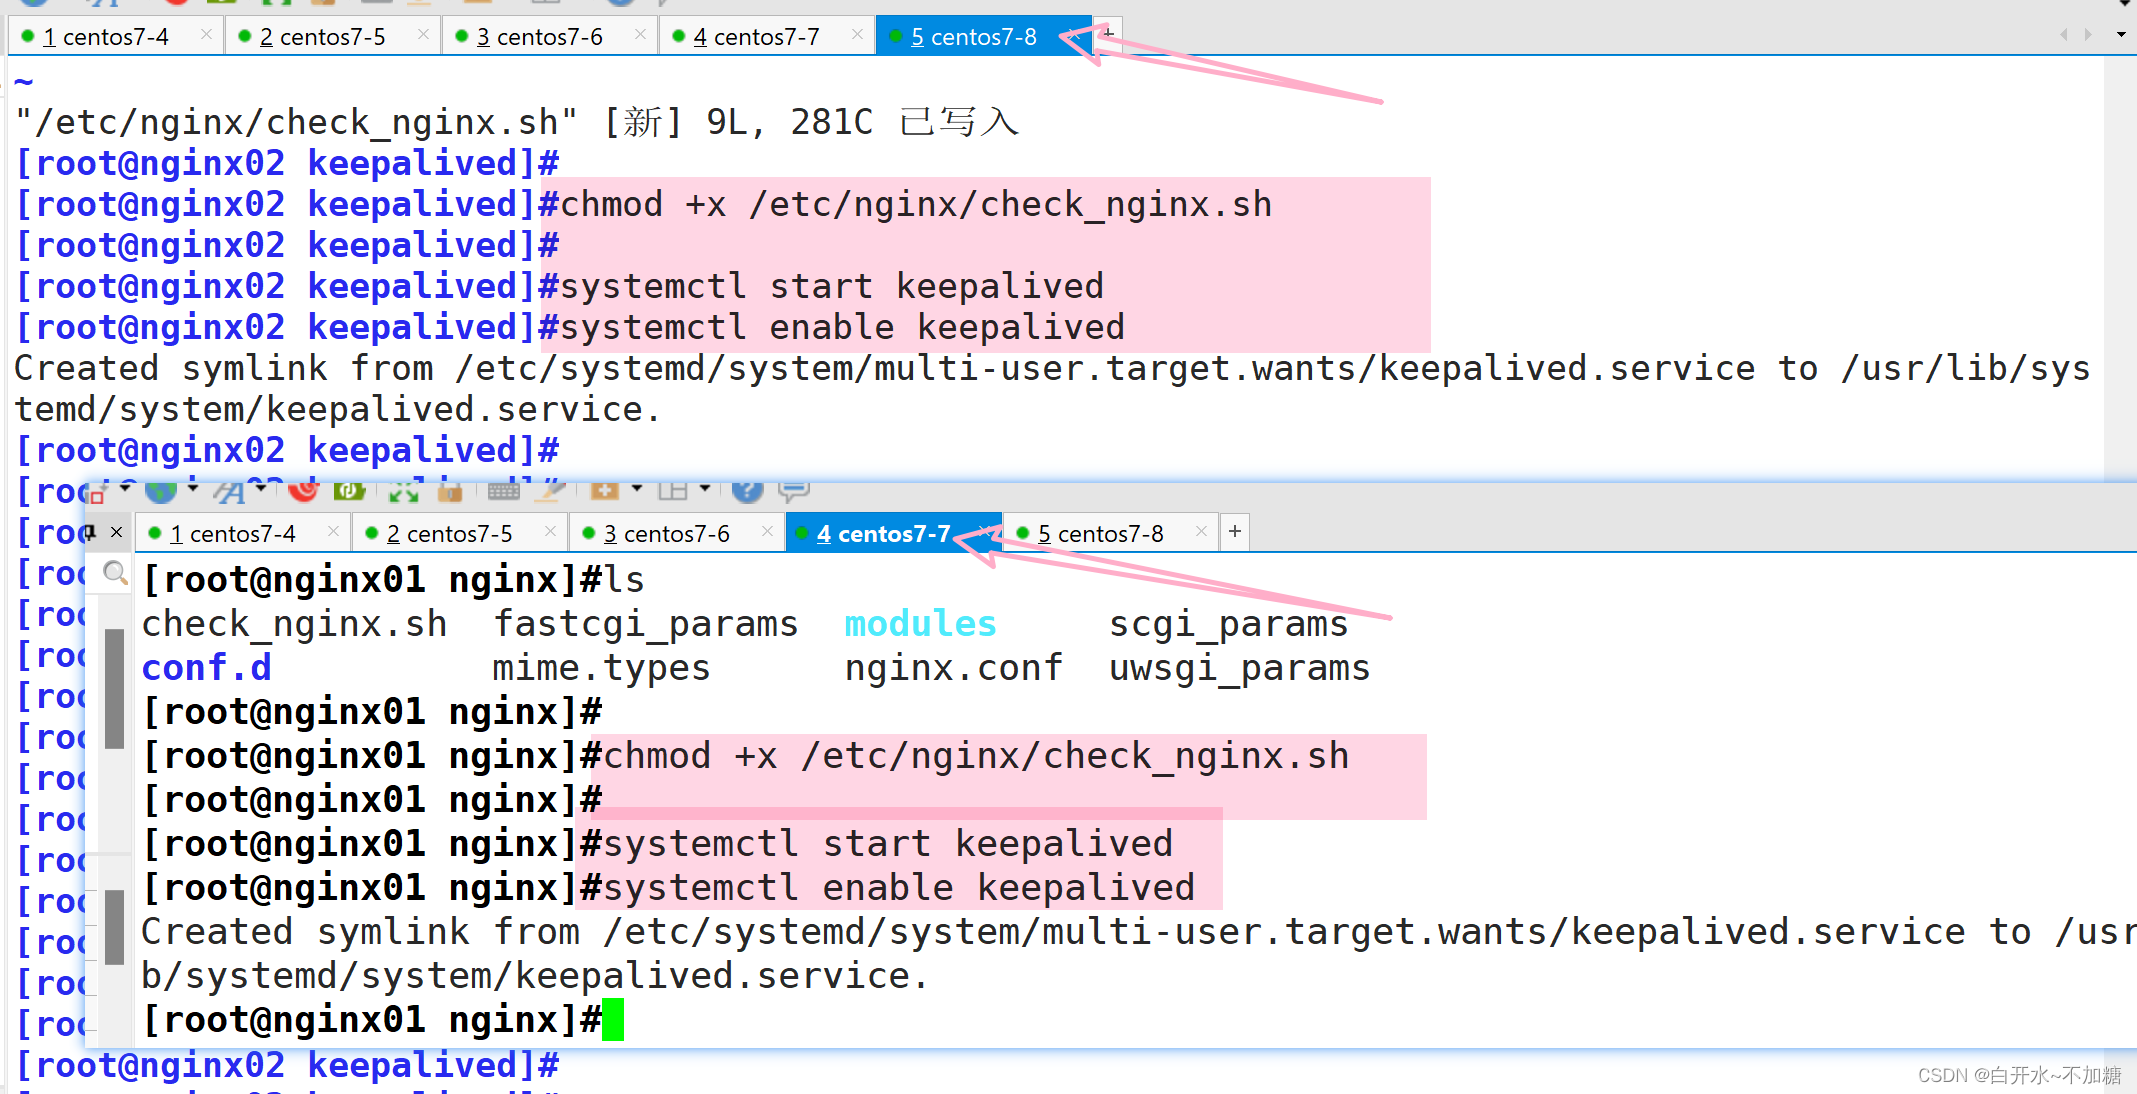Click the lower terminal's vertical scrollbar thumb

click(x=115, y=688)
